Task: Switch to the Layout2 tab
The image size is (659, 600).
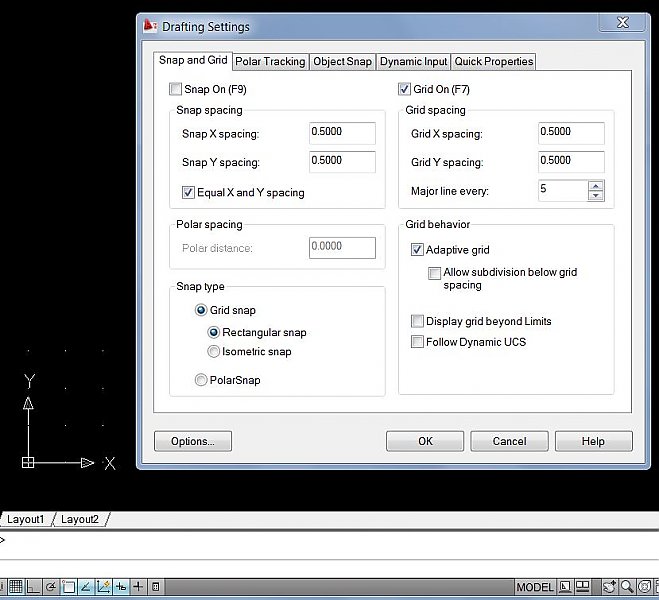Action: coord(79,519)
